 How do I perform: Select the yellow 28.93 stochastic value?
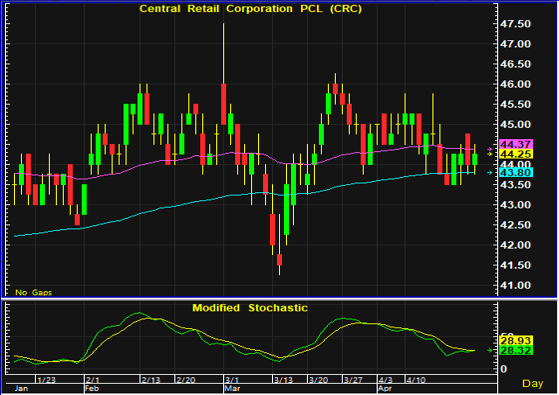pos(516,340)
